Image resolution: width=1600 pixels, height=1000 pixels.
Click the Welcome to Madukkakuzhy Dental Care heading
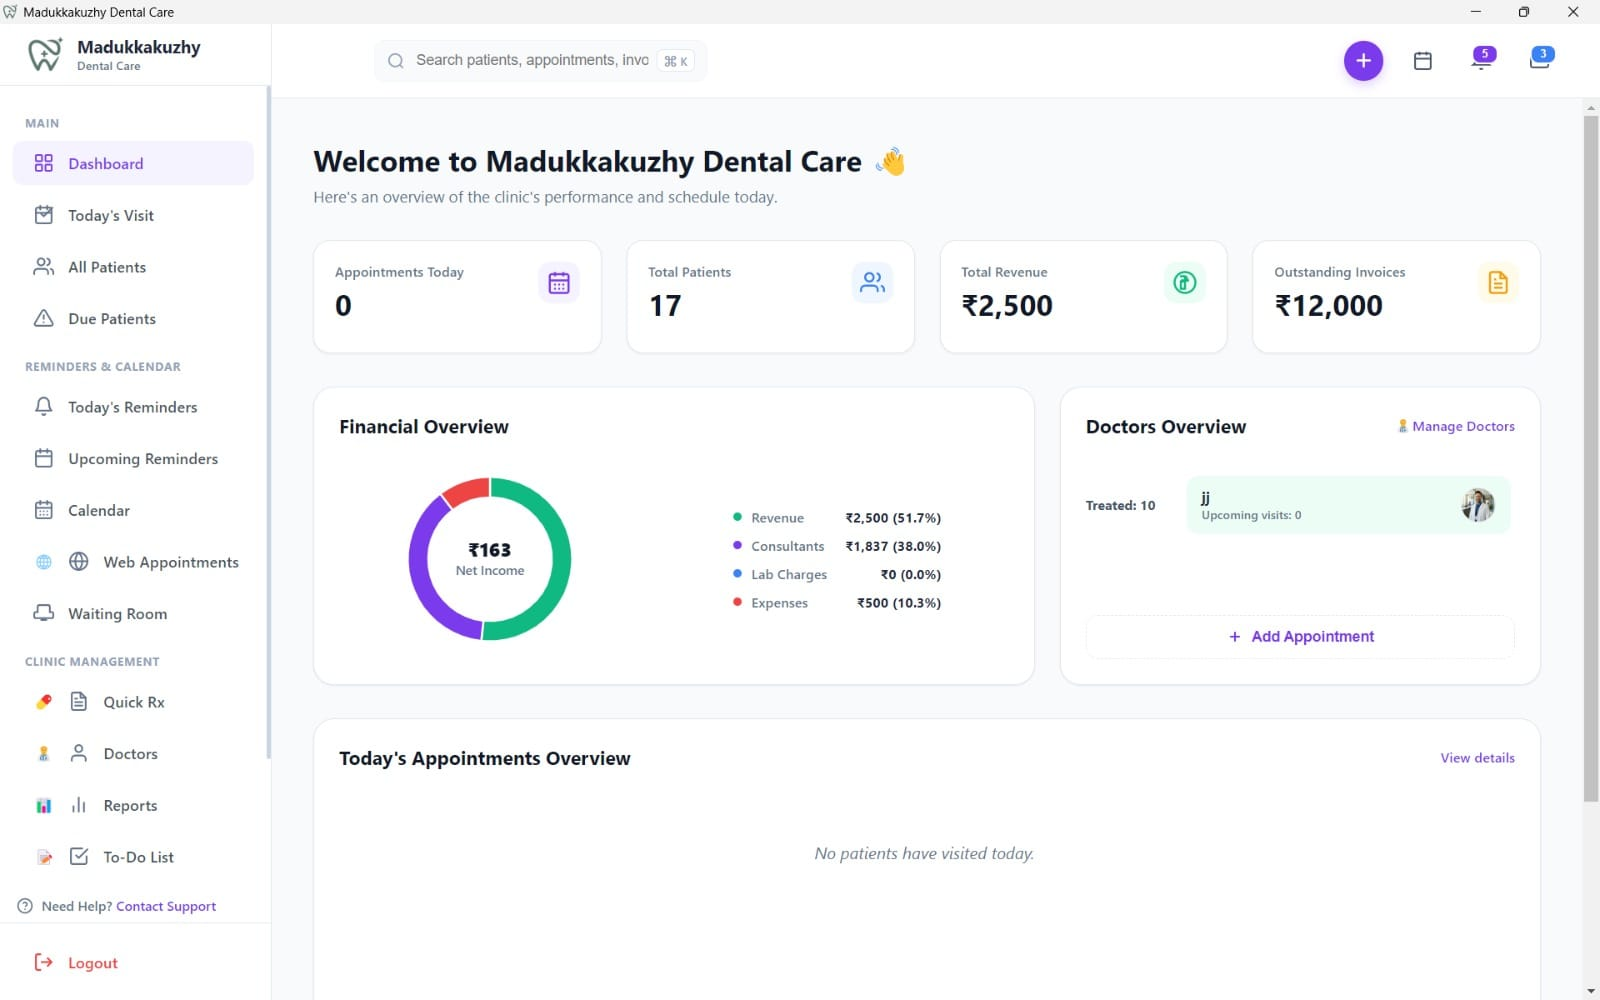587,162
